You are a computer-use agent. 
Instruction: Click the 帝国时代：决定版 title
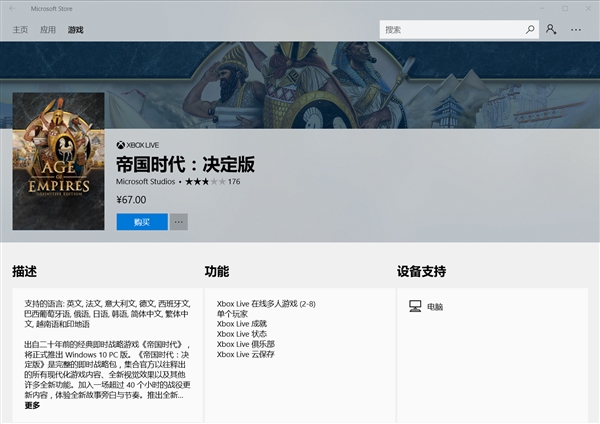click(x=186, y=164)
